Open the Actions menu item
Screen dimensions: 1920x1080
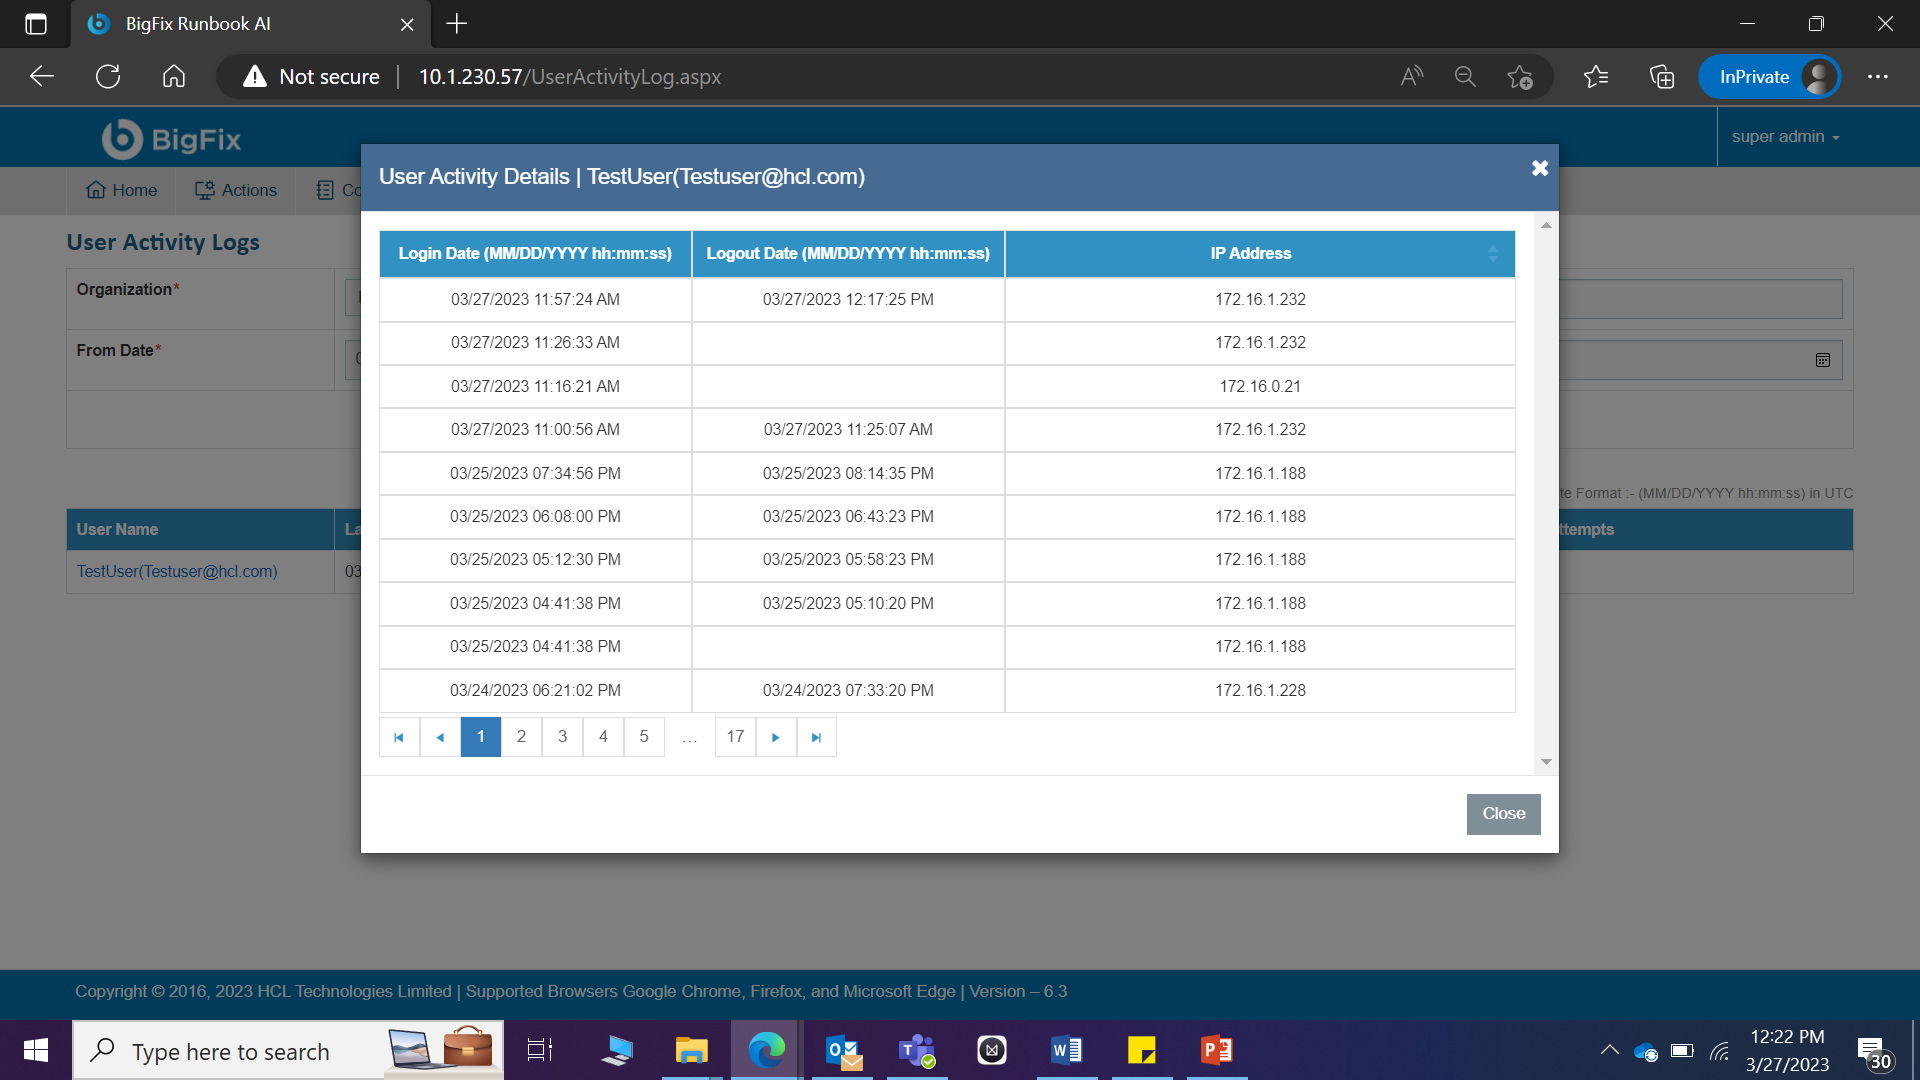pos(236,190)
